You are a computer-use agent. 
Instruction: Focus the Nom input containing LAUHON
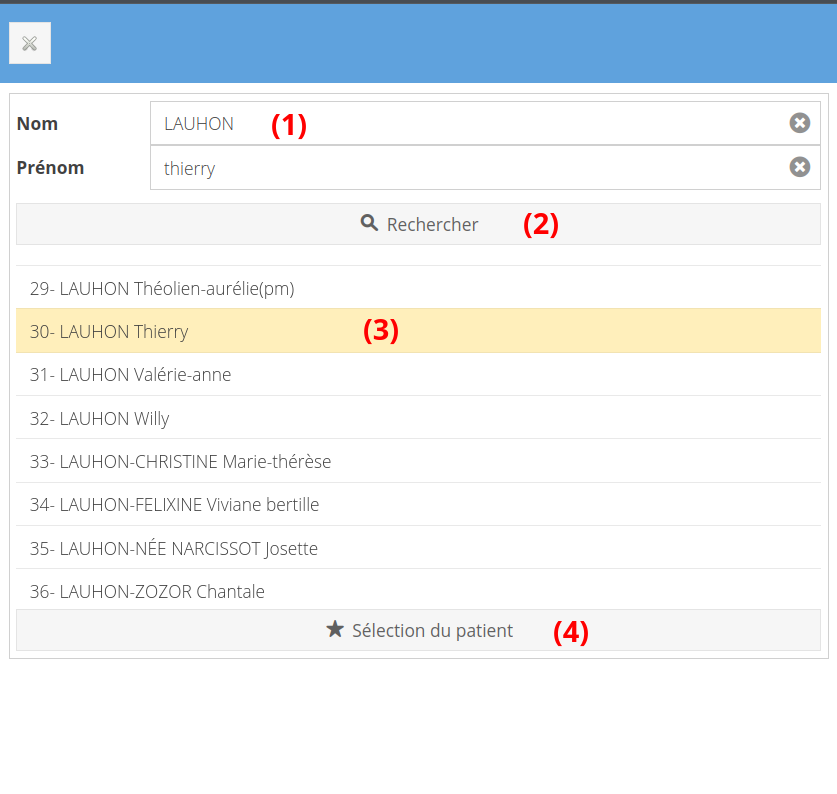click(x=470, y=123)
